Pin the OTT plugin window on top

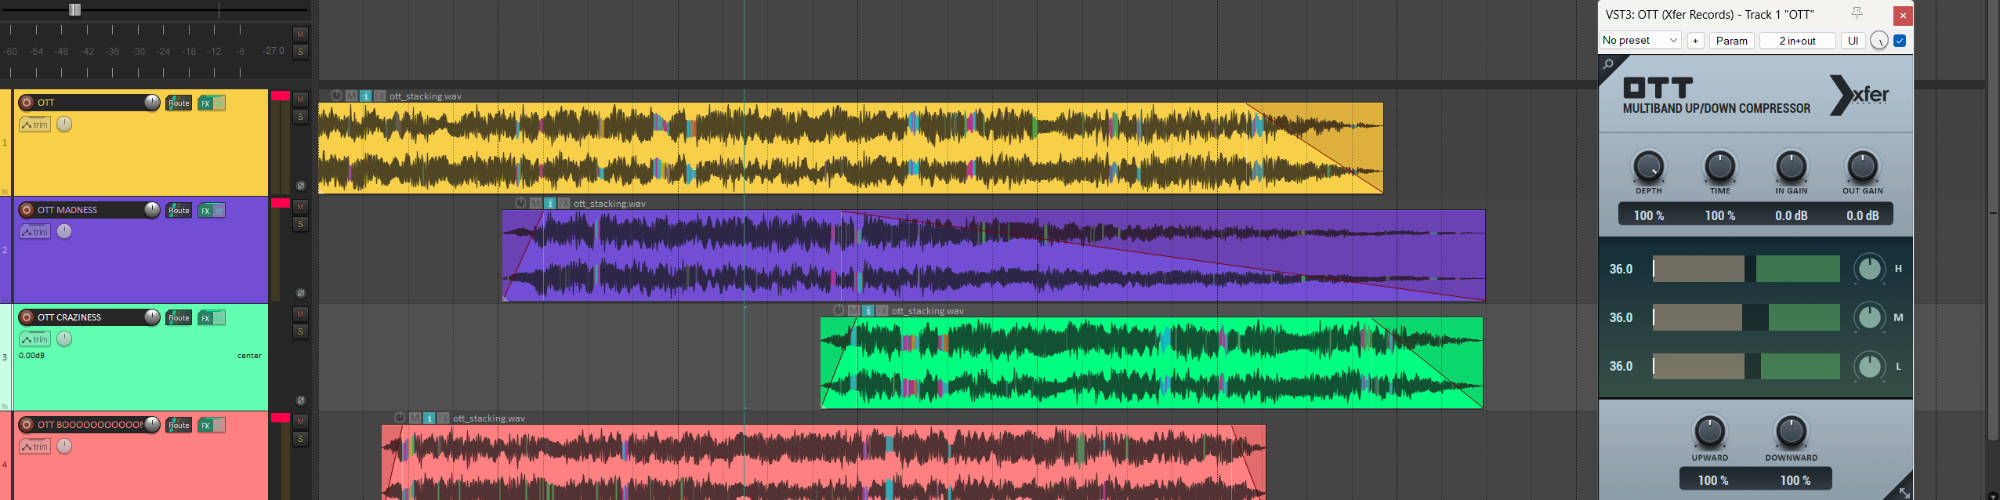click(1857, 14)
